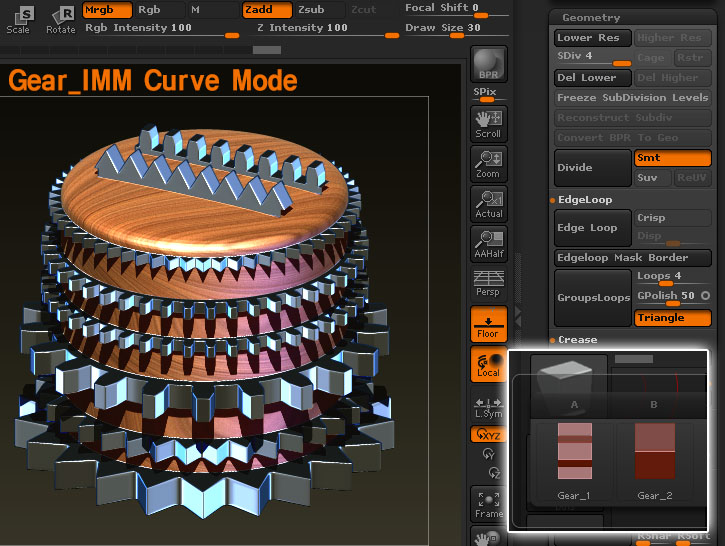
Task: Set view to Actual size
Action: [488, 204]
